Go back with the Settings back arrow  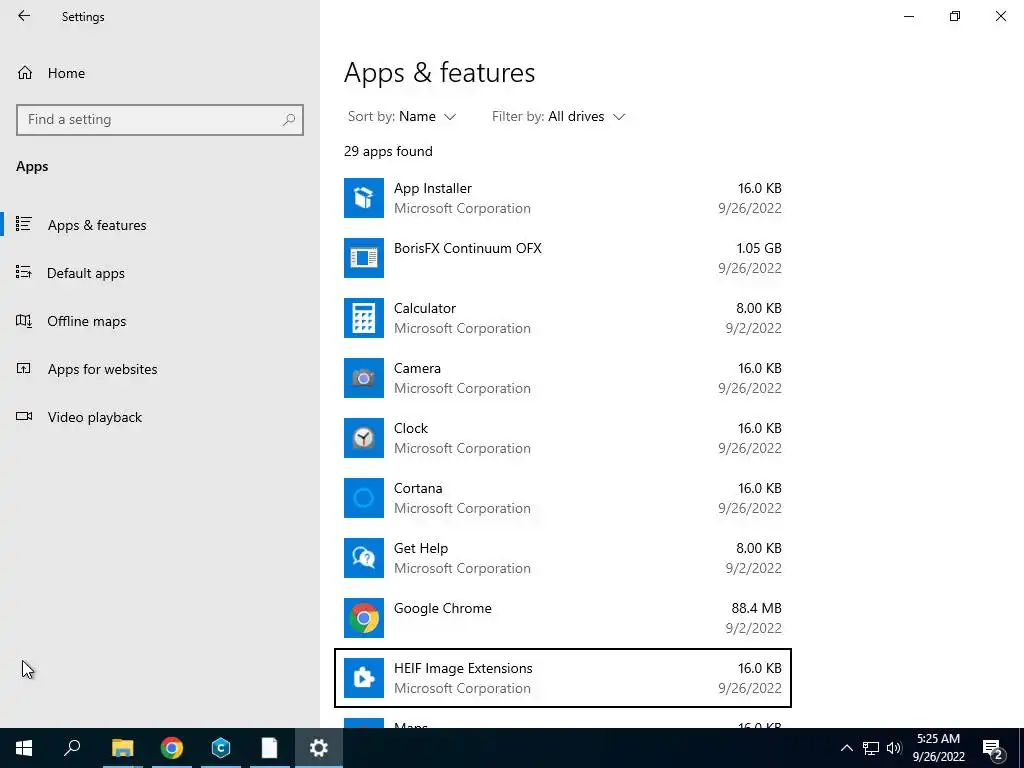pyautogui.click(x=24, y=16)
